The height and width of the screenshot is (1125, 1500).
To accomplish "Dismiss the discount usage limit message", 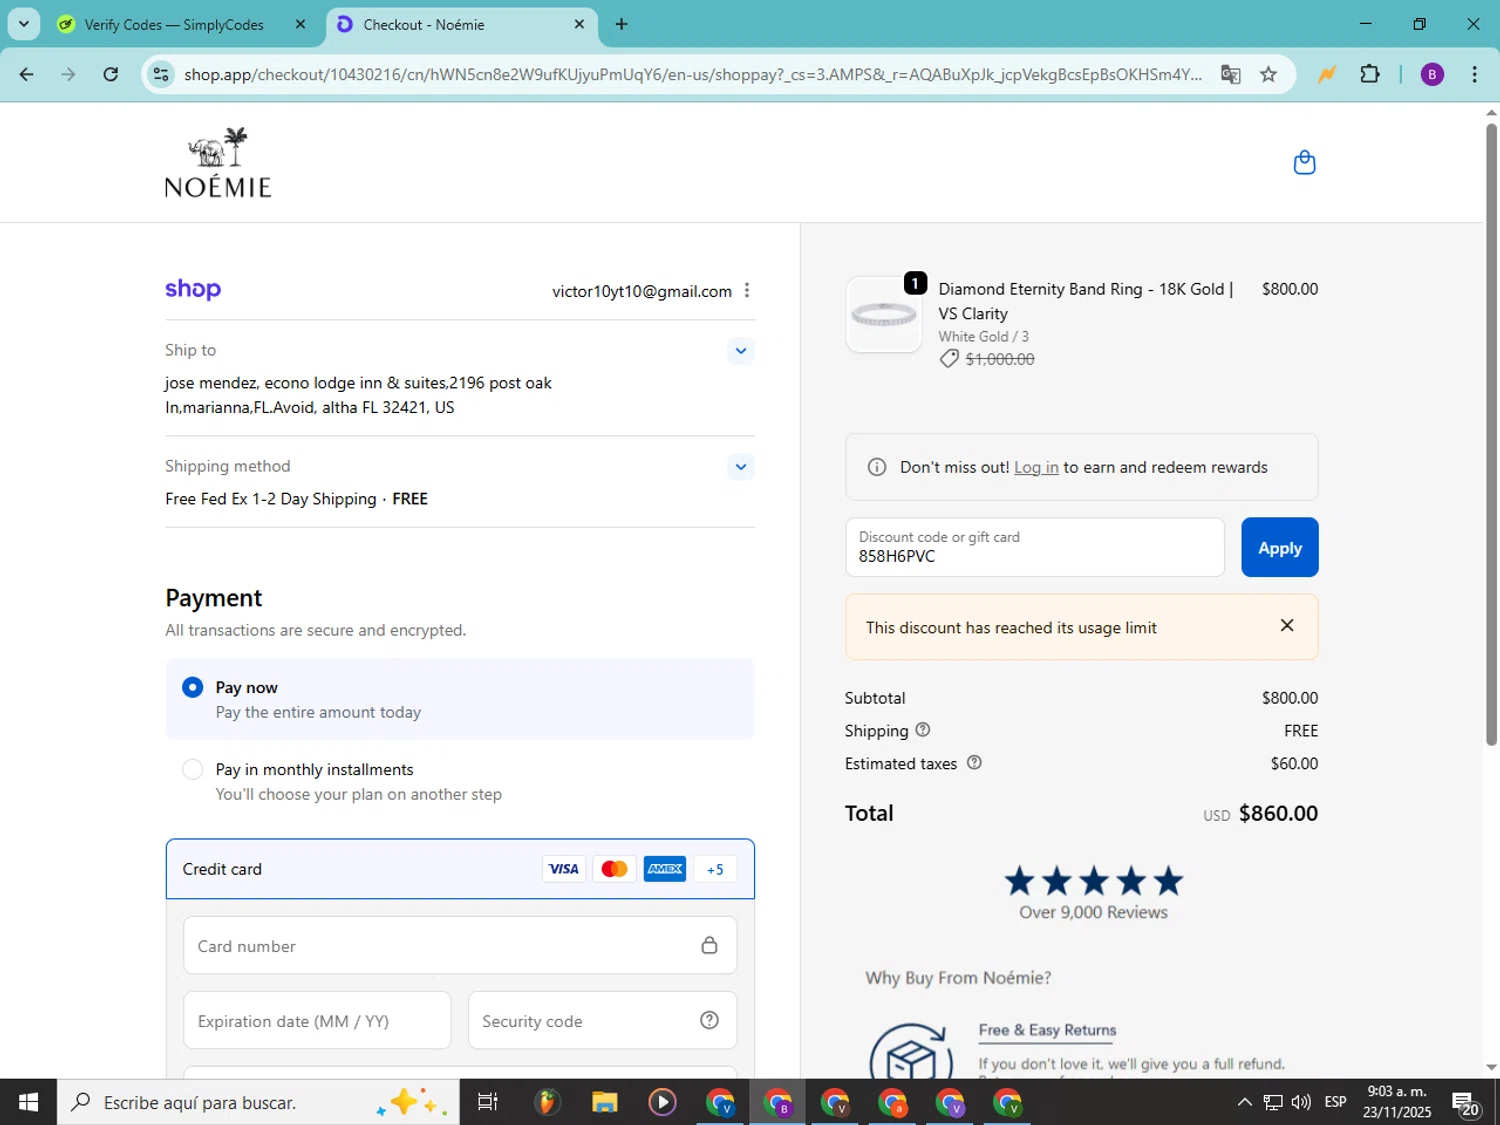I will [x=1287, y=626].
